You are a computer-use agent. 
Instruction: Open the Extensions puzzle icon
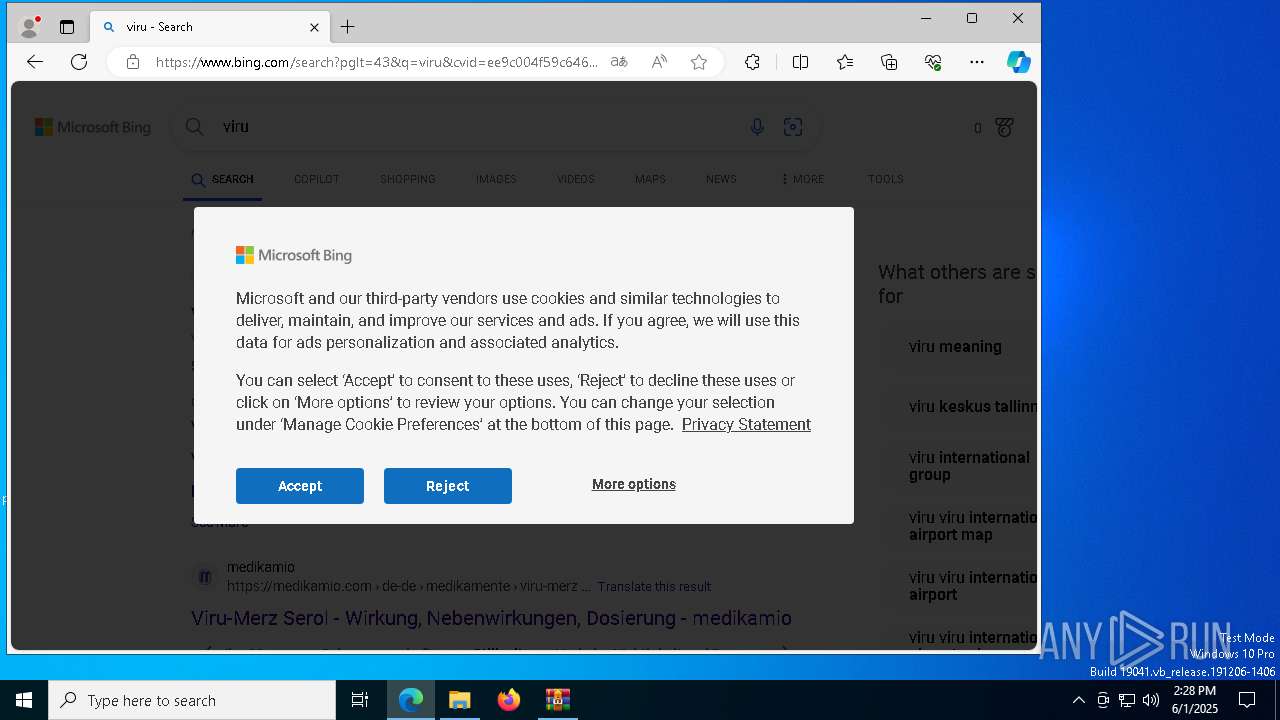click(753, 62)
